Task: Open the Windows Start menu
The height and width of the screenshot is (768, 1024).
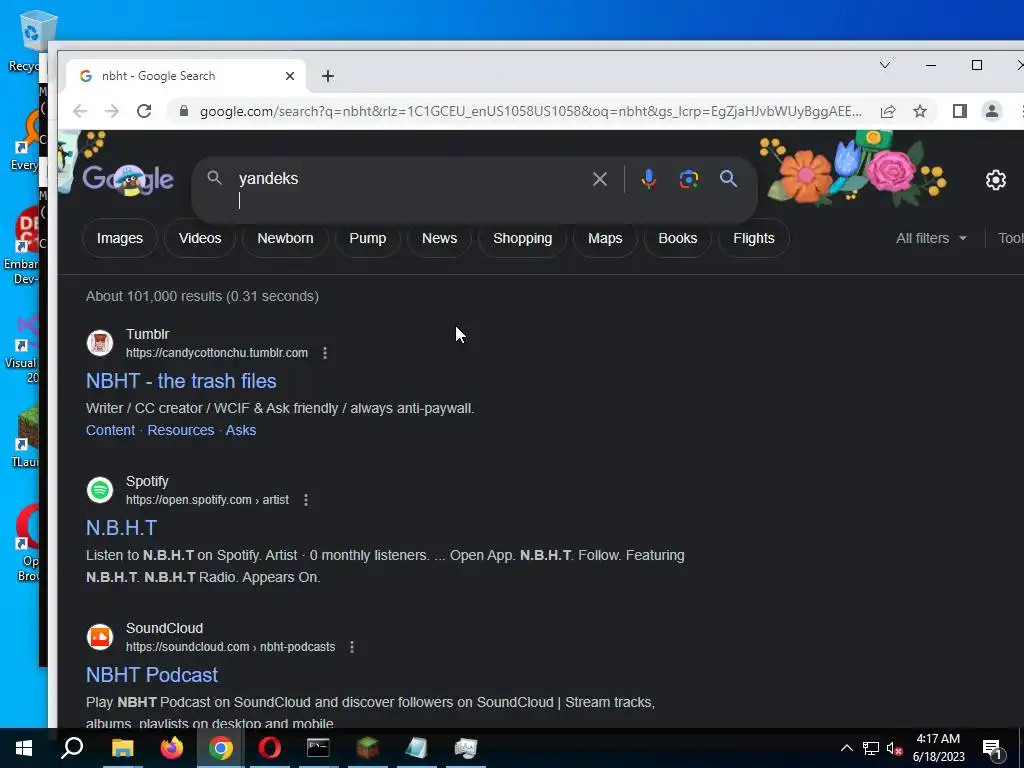Action: click(24, 748)
